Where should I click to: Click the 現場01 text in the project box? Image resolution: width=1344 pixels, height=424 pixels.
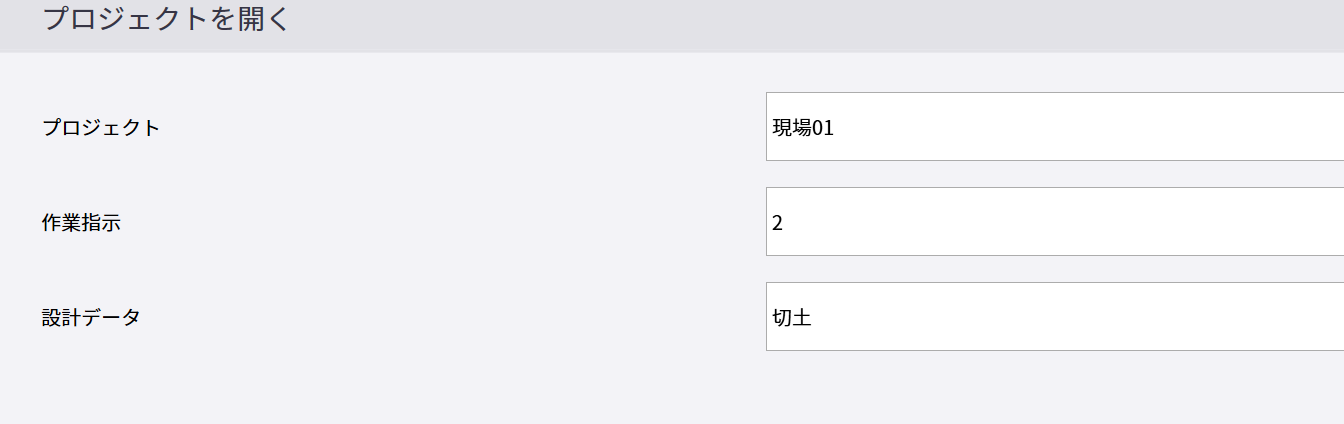[803, 128]
